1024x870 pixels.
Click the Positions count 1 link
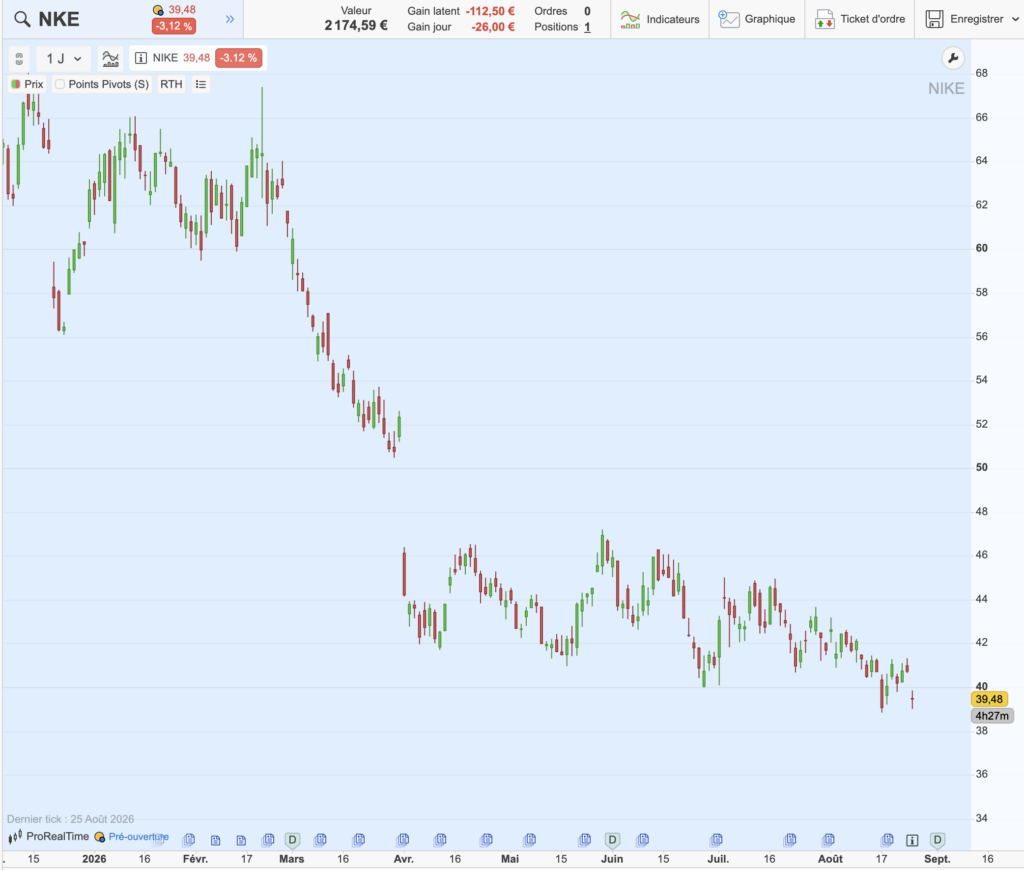click(587, 27)
